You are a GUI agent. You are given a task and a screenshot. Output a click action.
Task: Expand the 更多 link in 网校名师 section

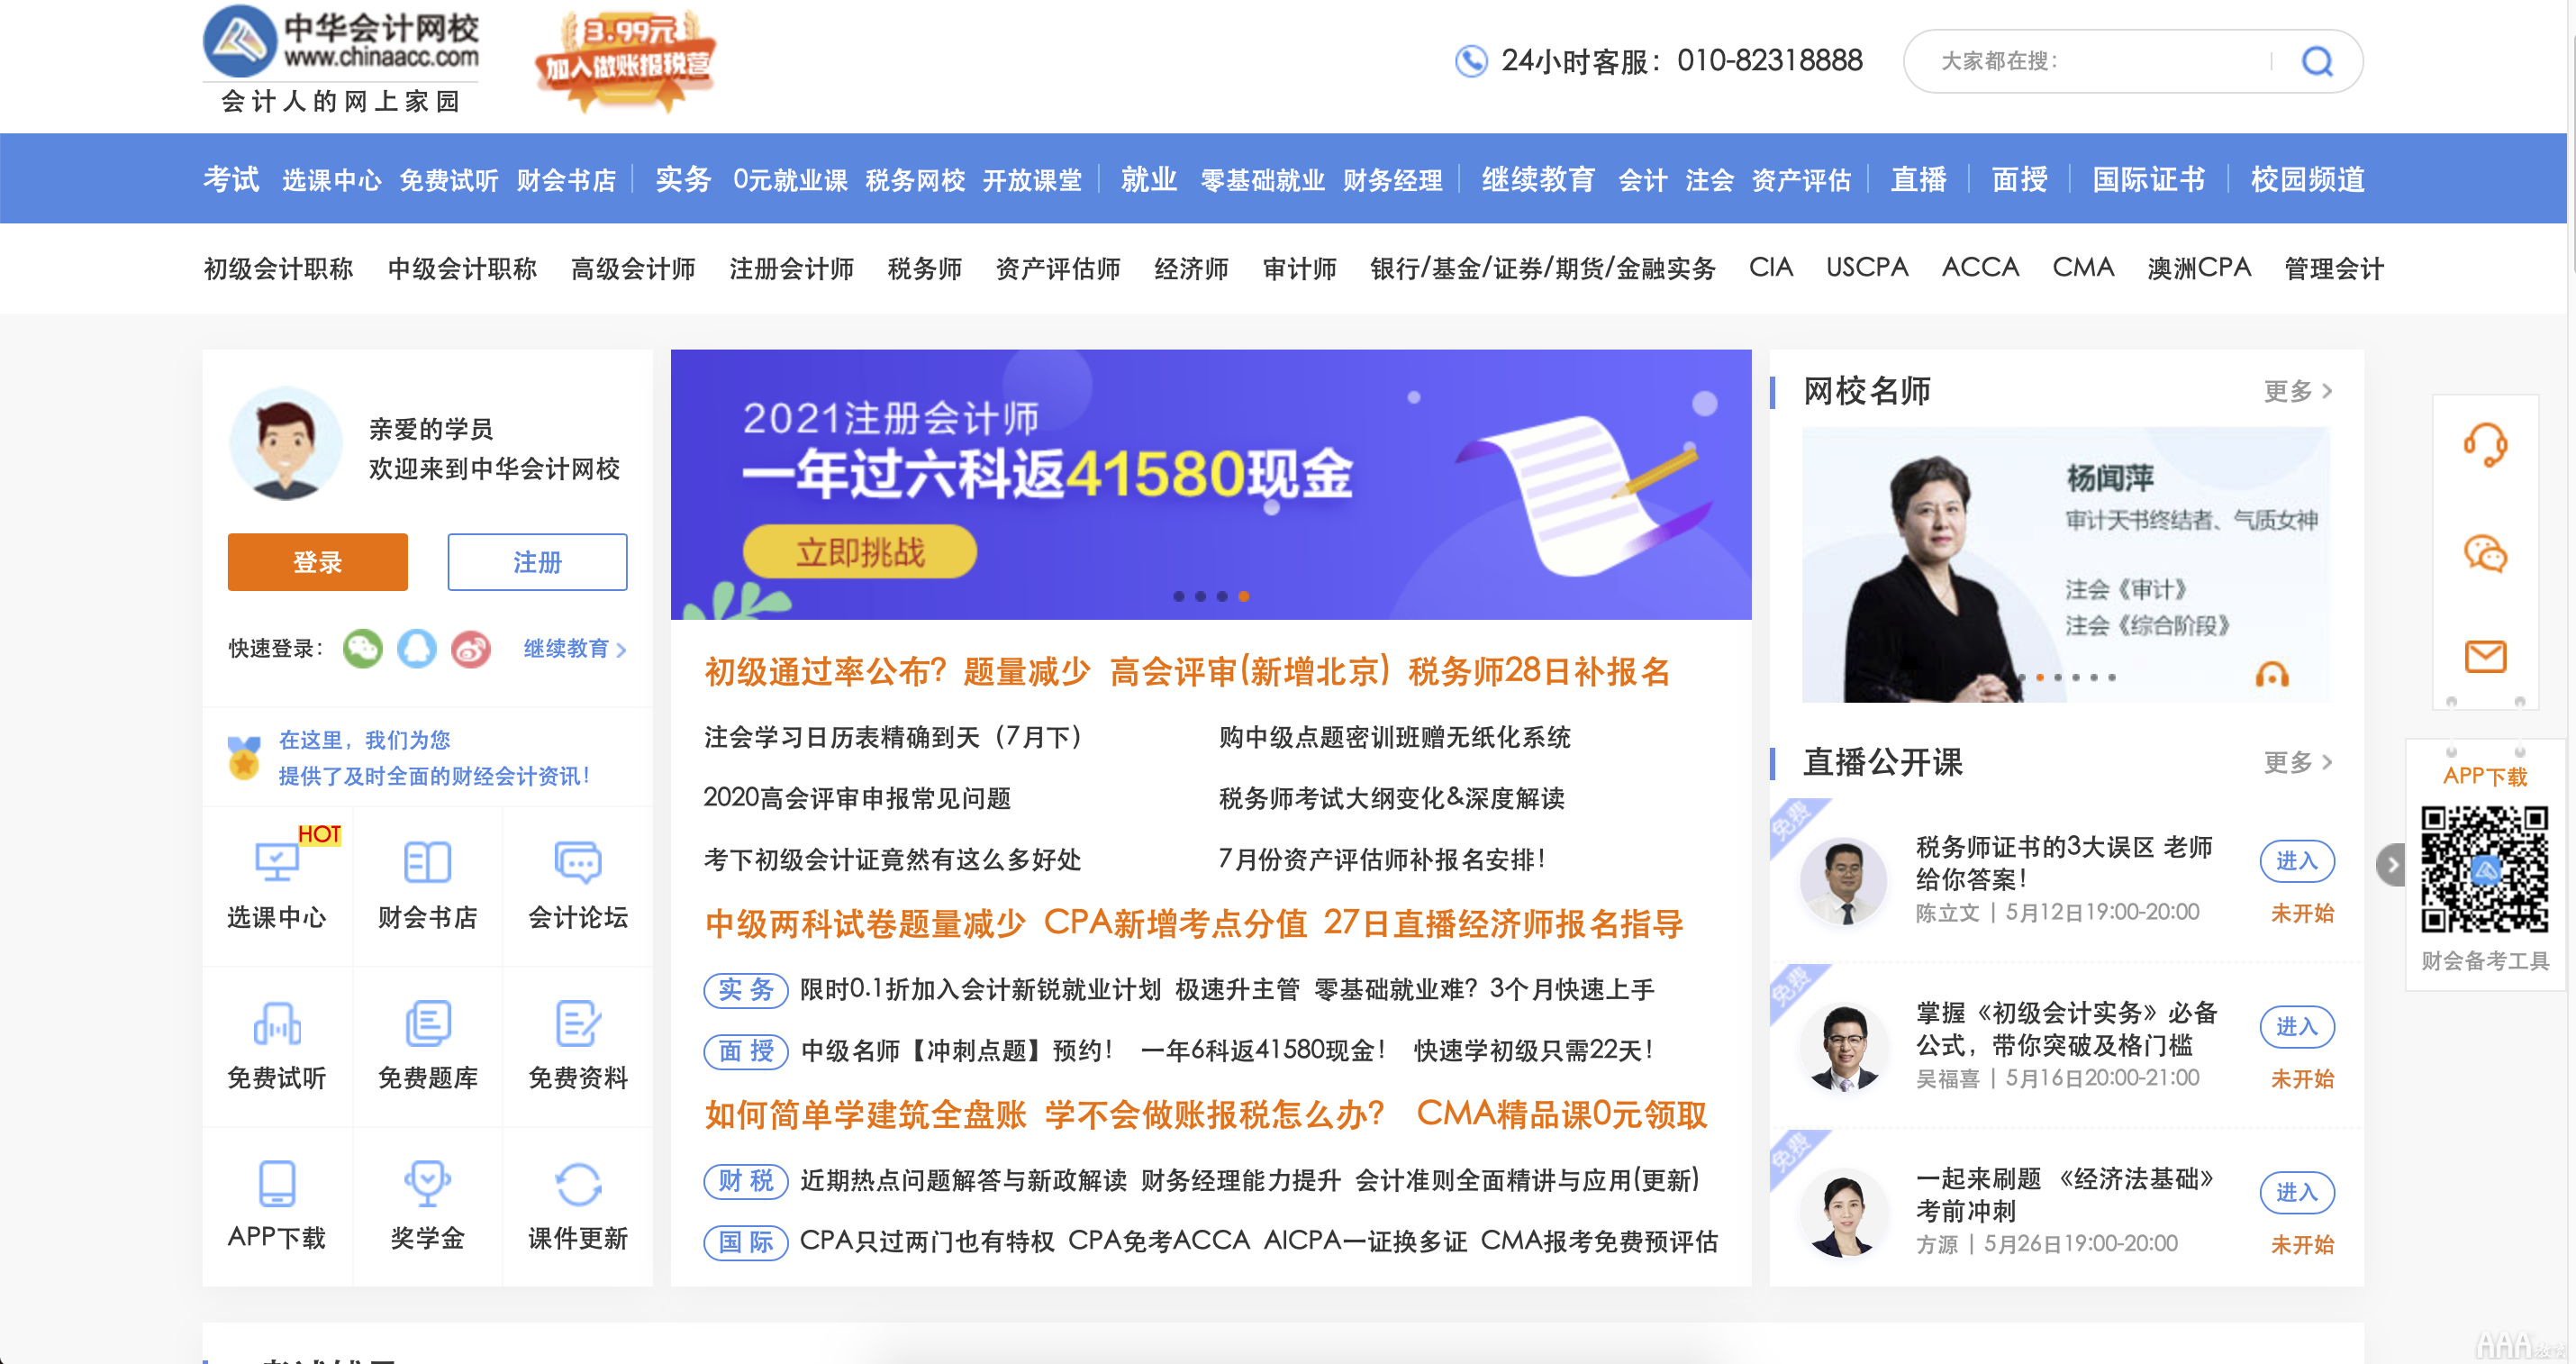[2300, 394]
